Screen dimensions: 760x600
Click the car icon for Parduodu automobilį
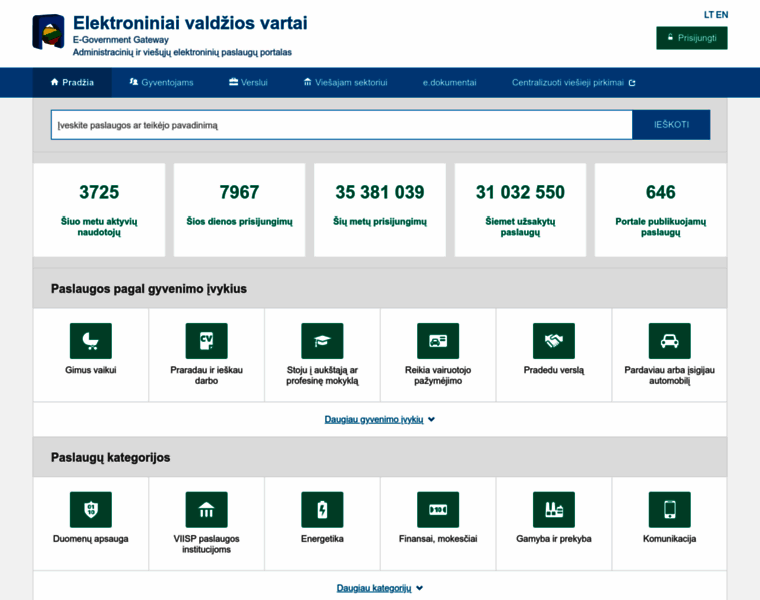point(669,341)
